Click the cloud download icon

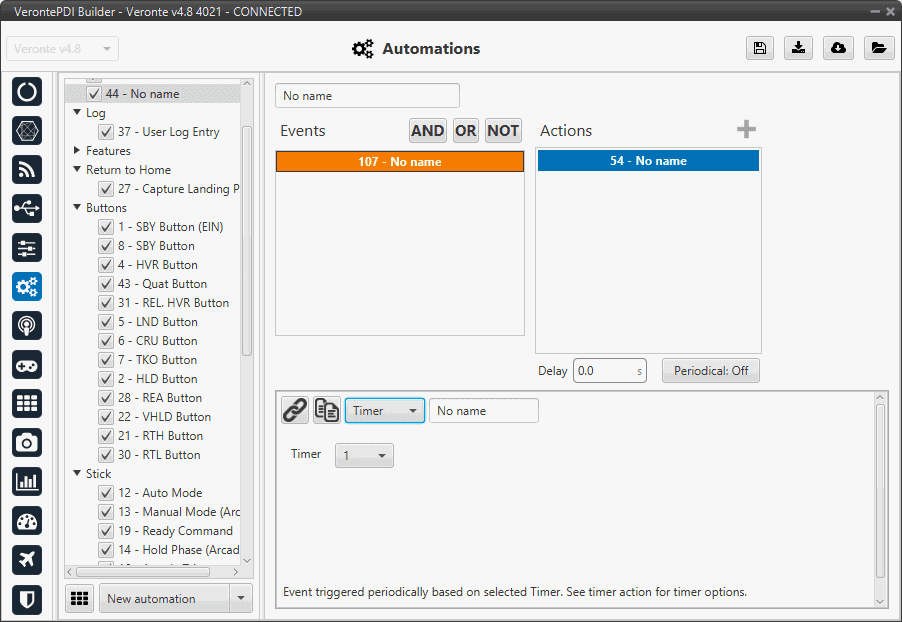tap(838, 49)
